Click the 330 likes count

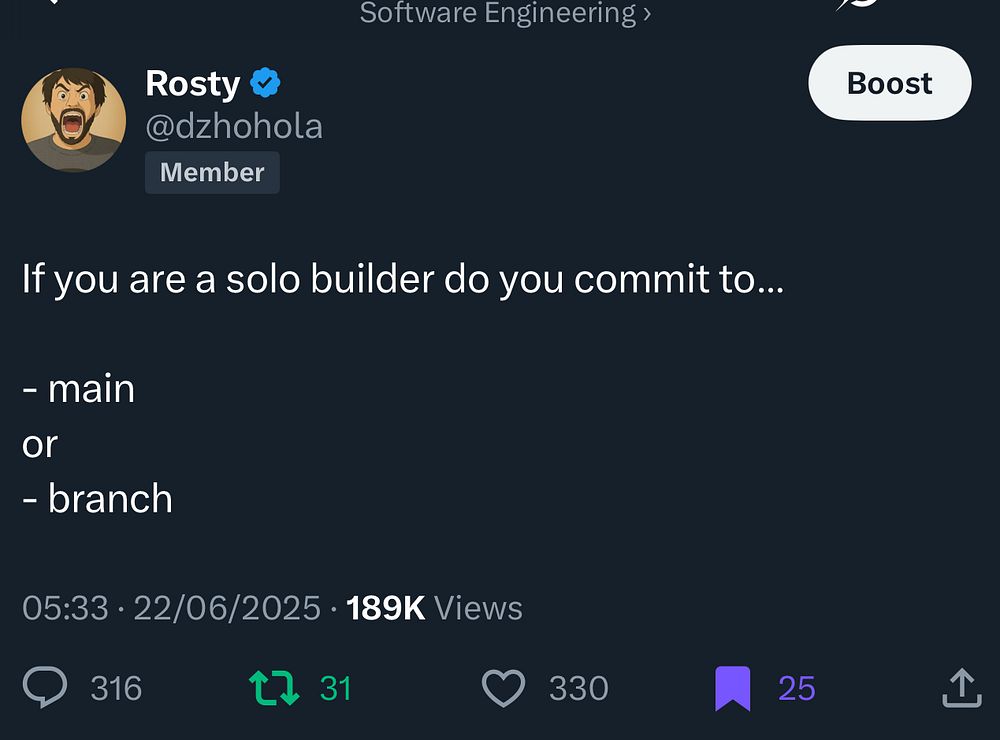point(578,688)
